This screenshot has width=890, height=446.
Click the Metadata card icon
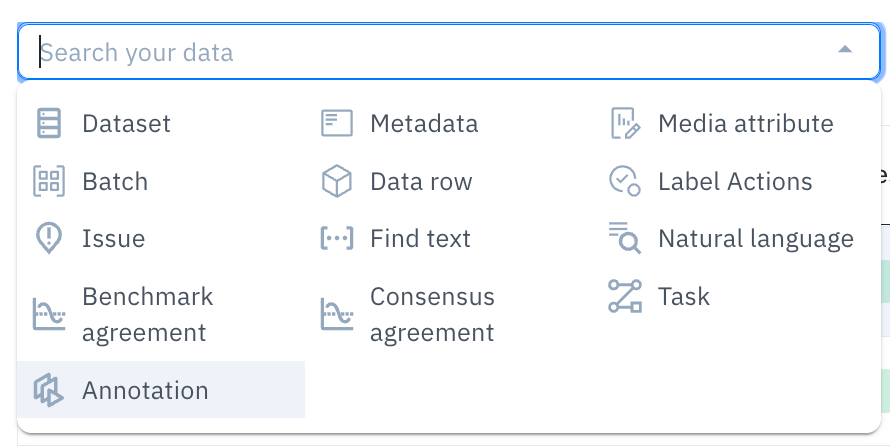tap(336, 124)
